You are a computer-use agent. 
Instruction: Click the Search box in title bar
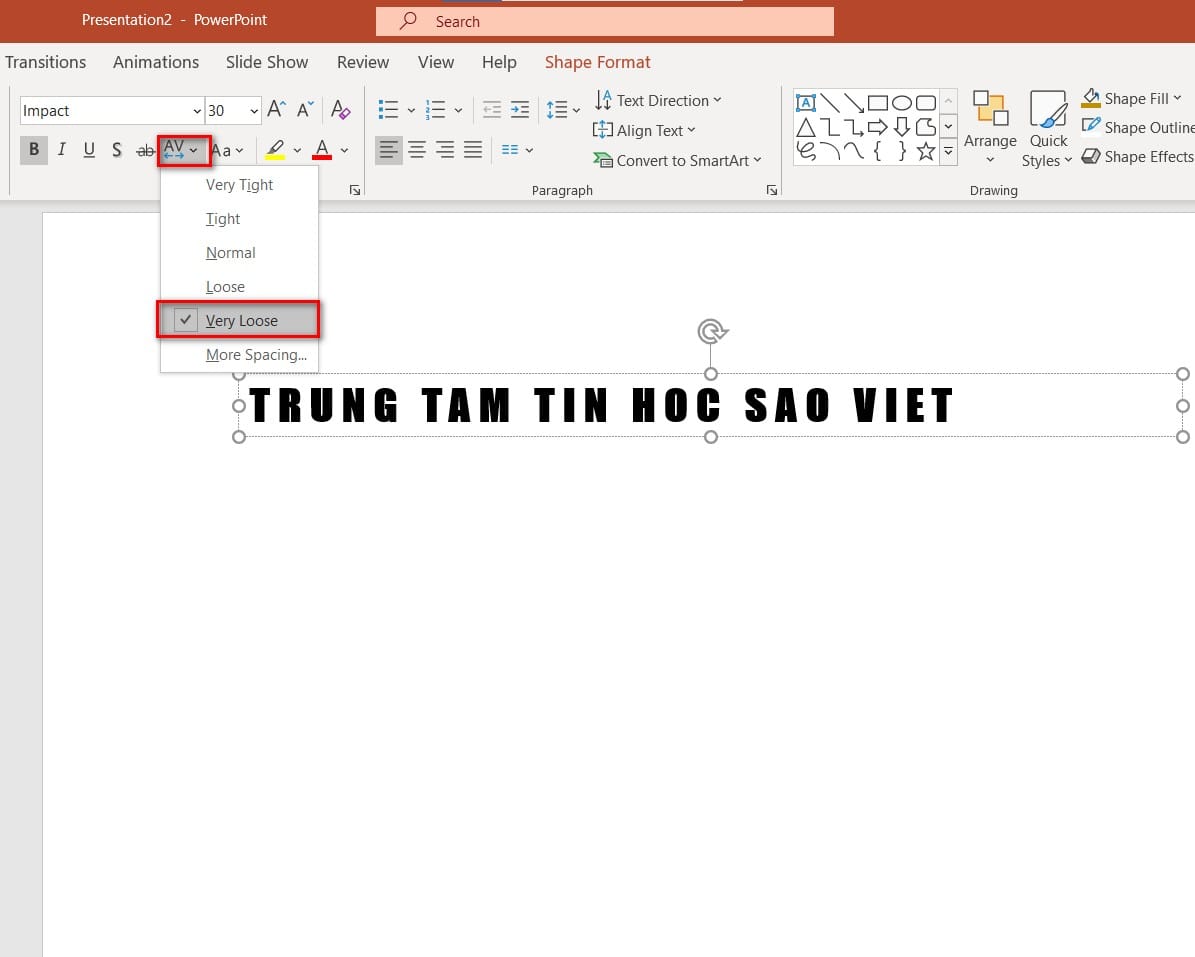[604, 21]
